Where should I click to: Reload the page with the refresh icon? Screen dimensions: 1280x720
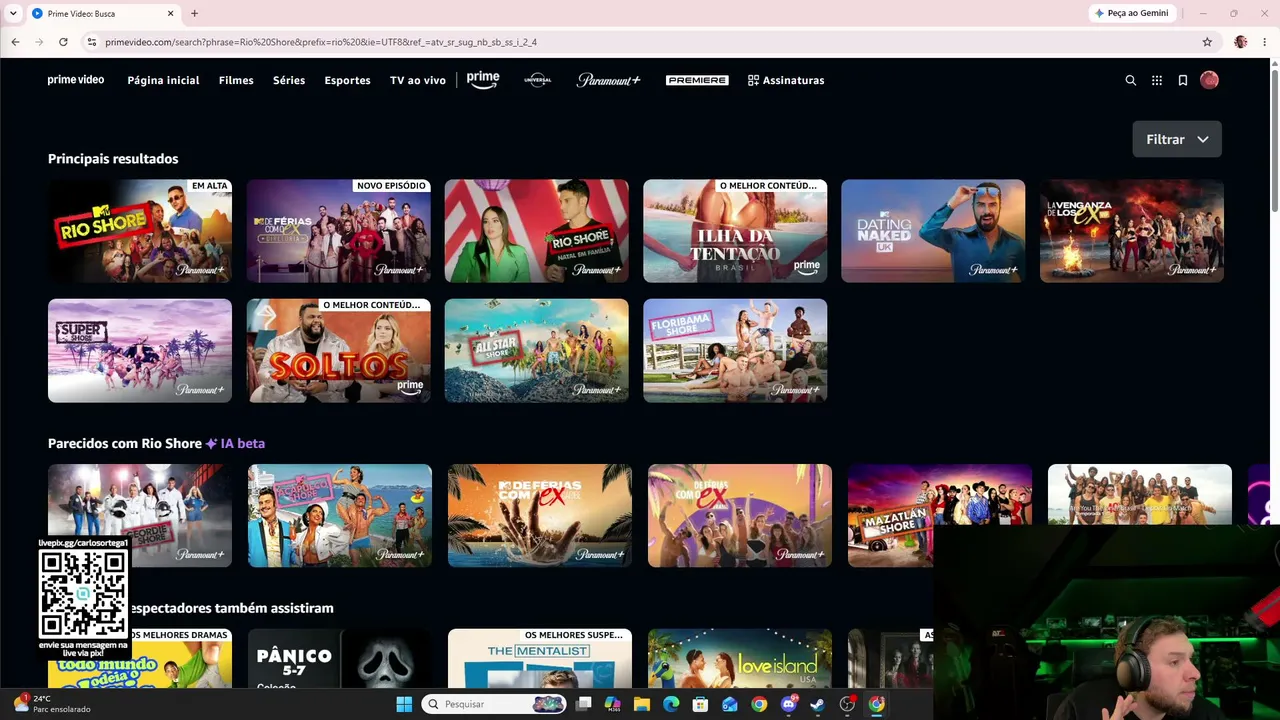click(63, 42)
